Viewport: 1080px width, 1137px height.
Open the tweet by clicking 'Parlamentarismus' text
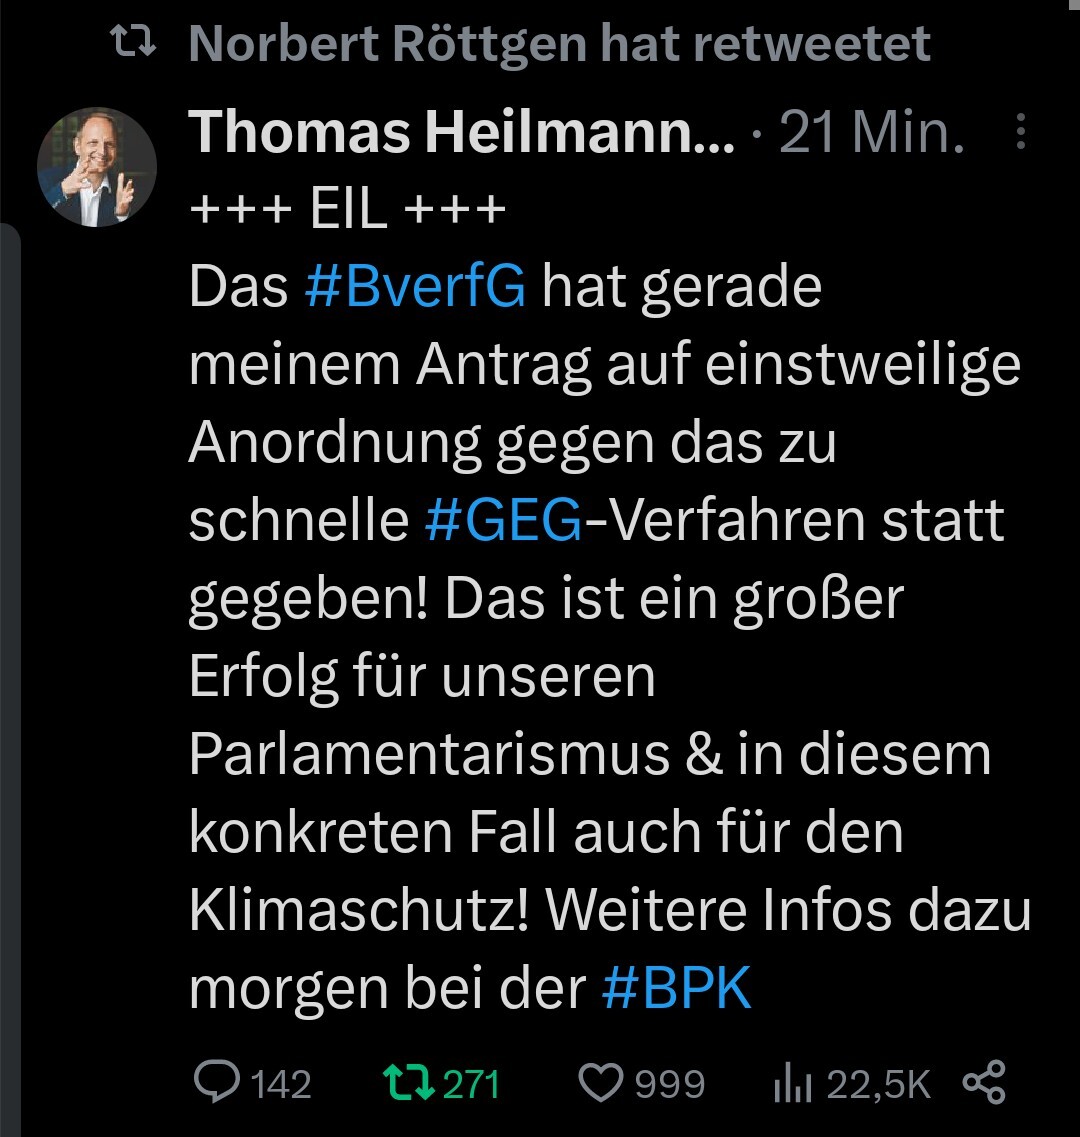(429, 753)
